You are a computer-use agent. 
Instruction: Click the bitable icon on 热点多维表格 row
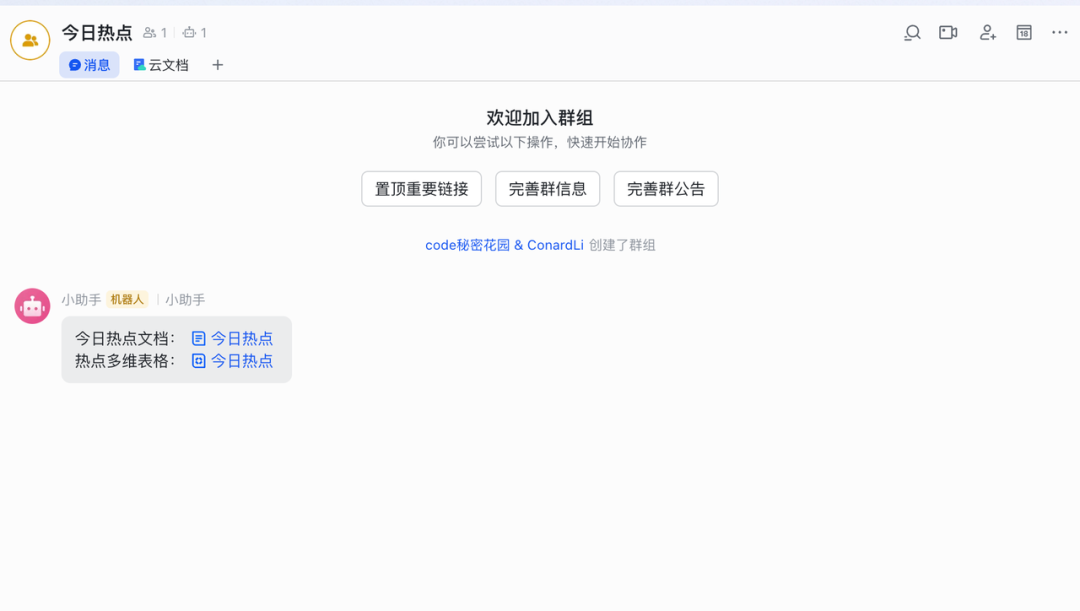(x=197, y=361)
